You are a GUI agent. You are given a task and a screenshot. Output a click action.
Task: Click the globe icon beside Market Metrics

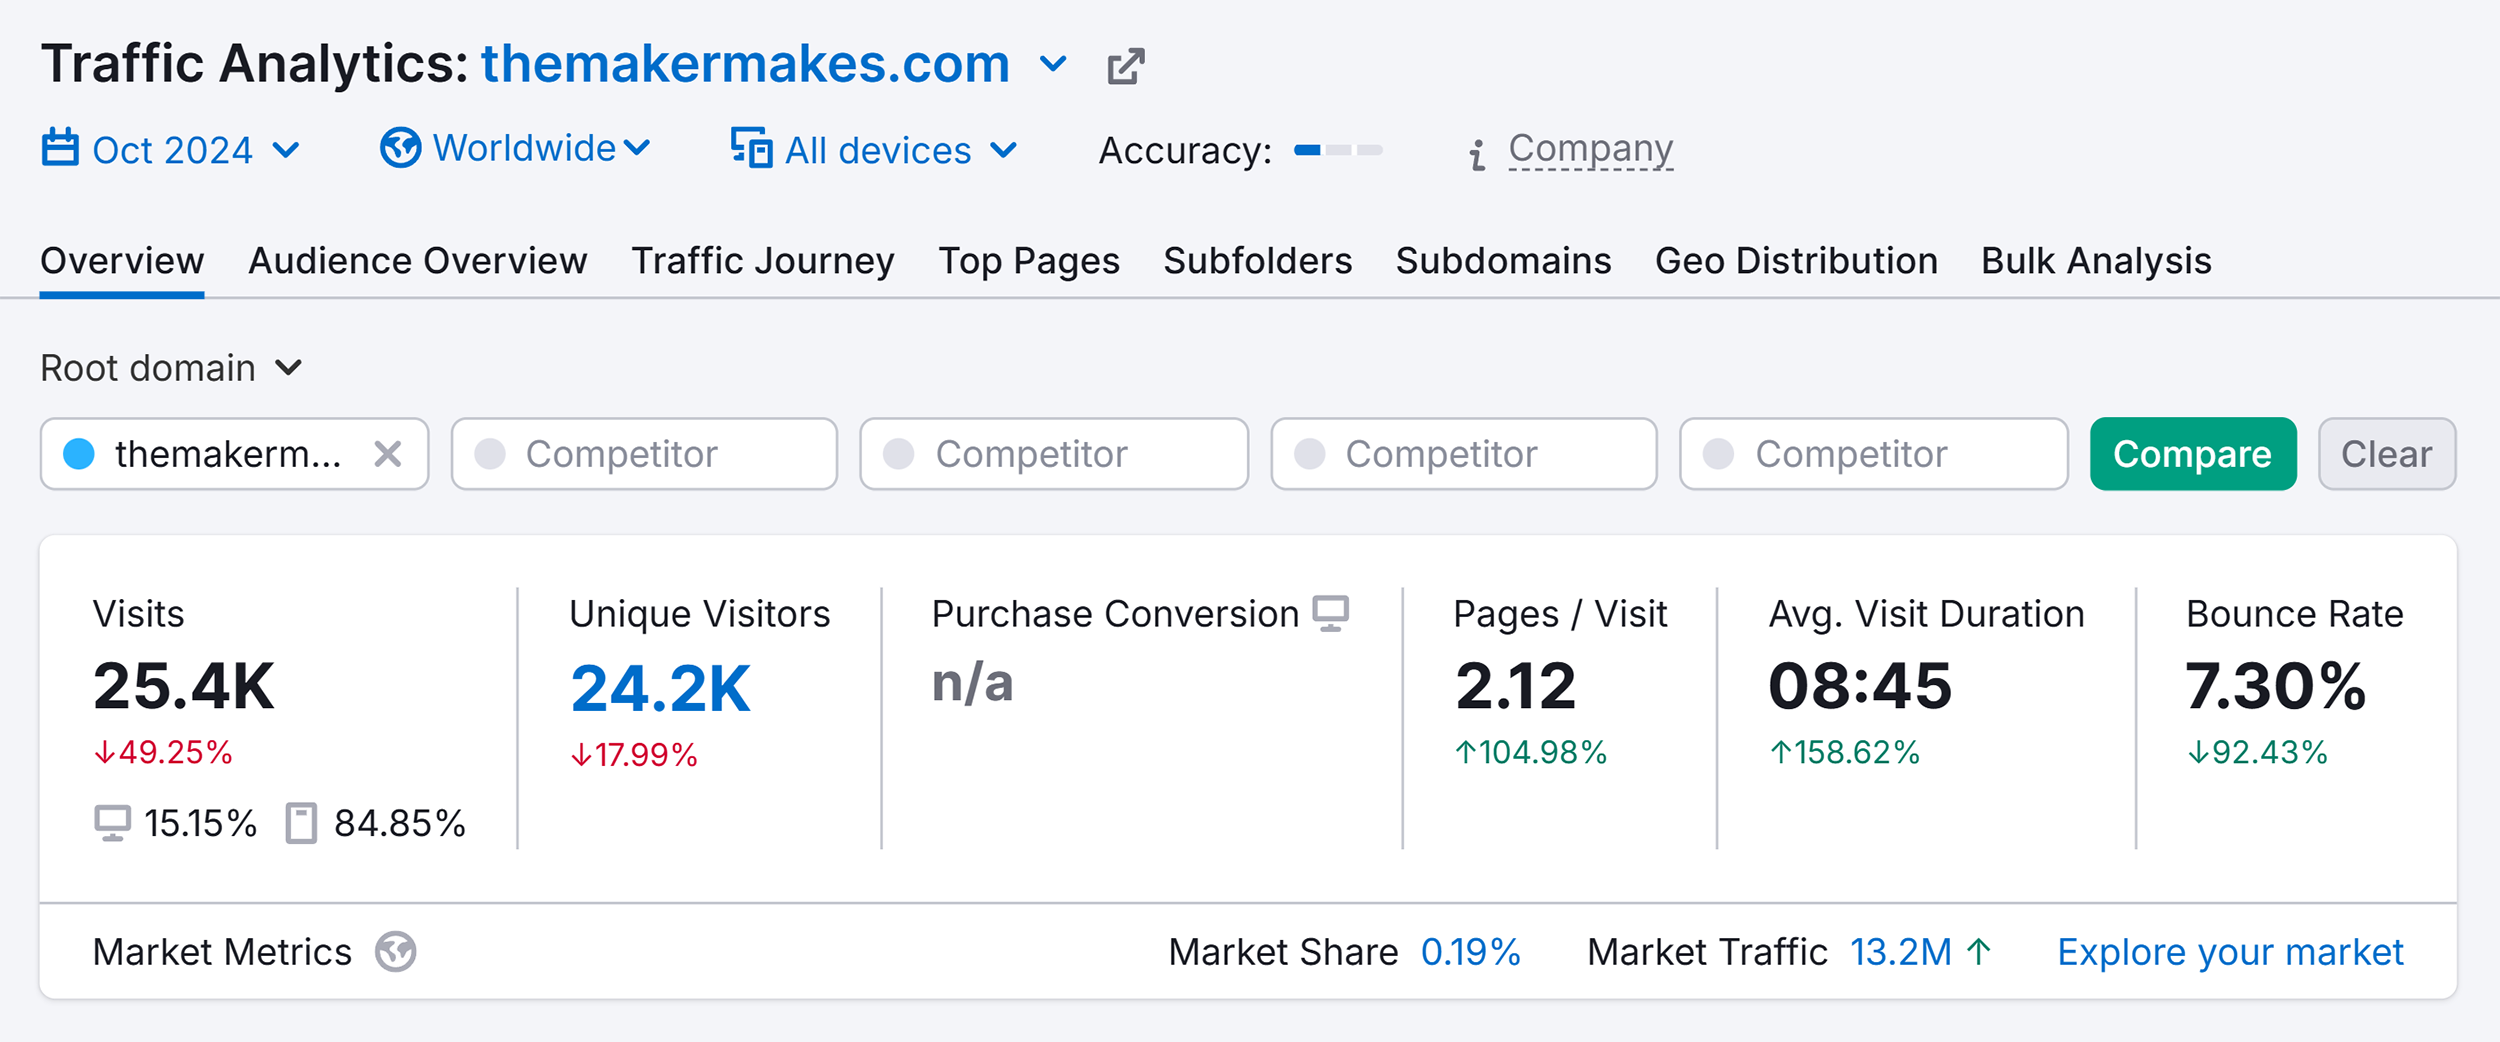coord(396,952)
